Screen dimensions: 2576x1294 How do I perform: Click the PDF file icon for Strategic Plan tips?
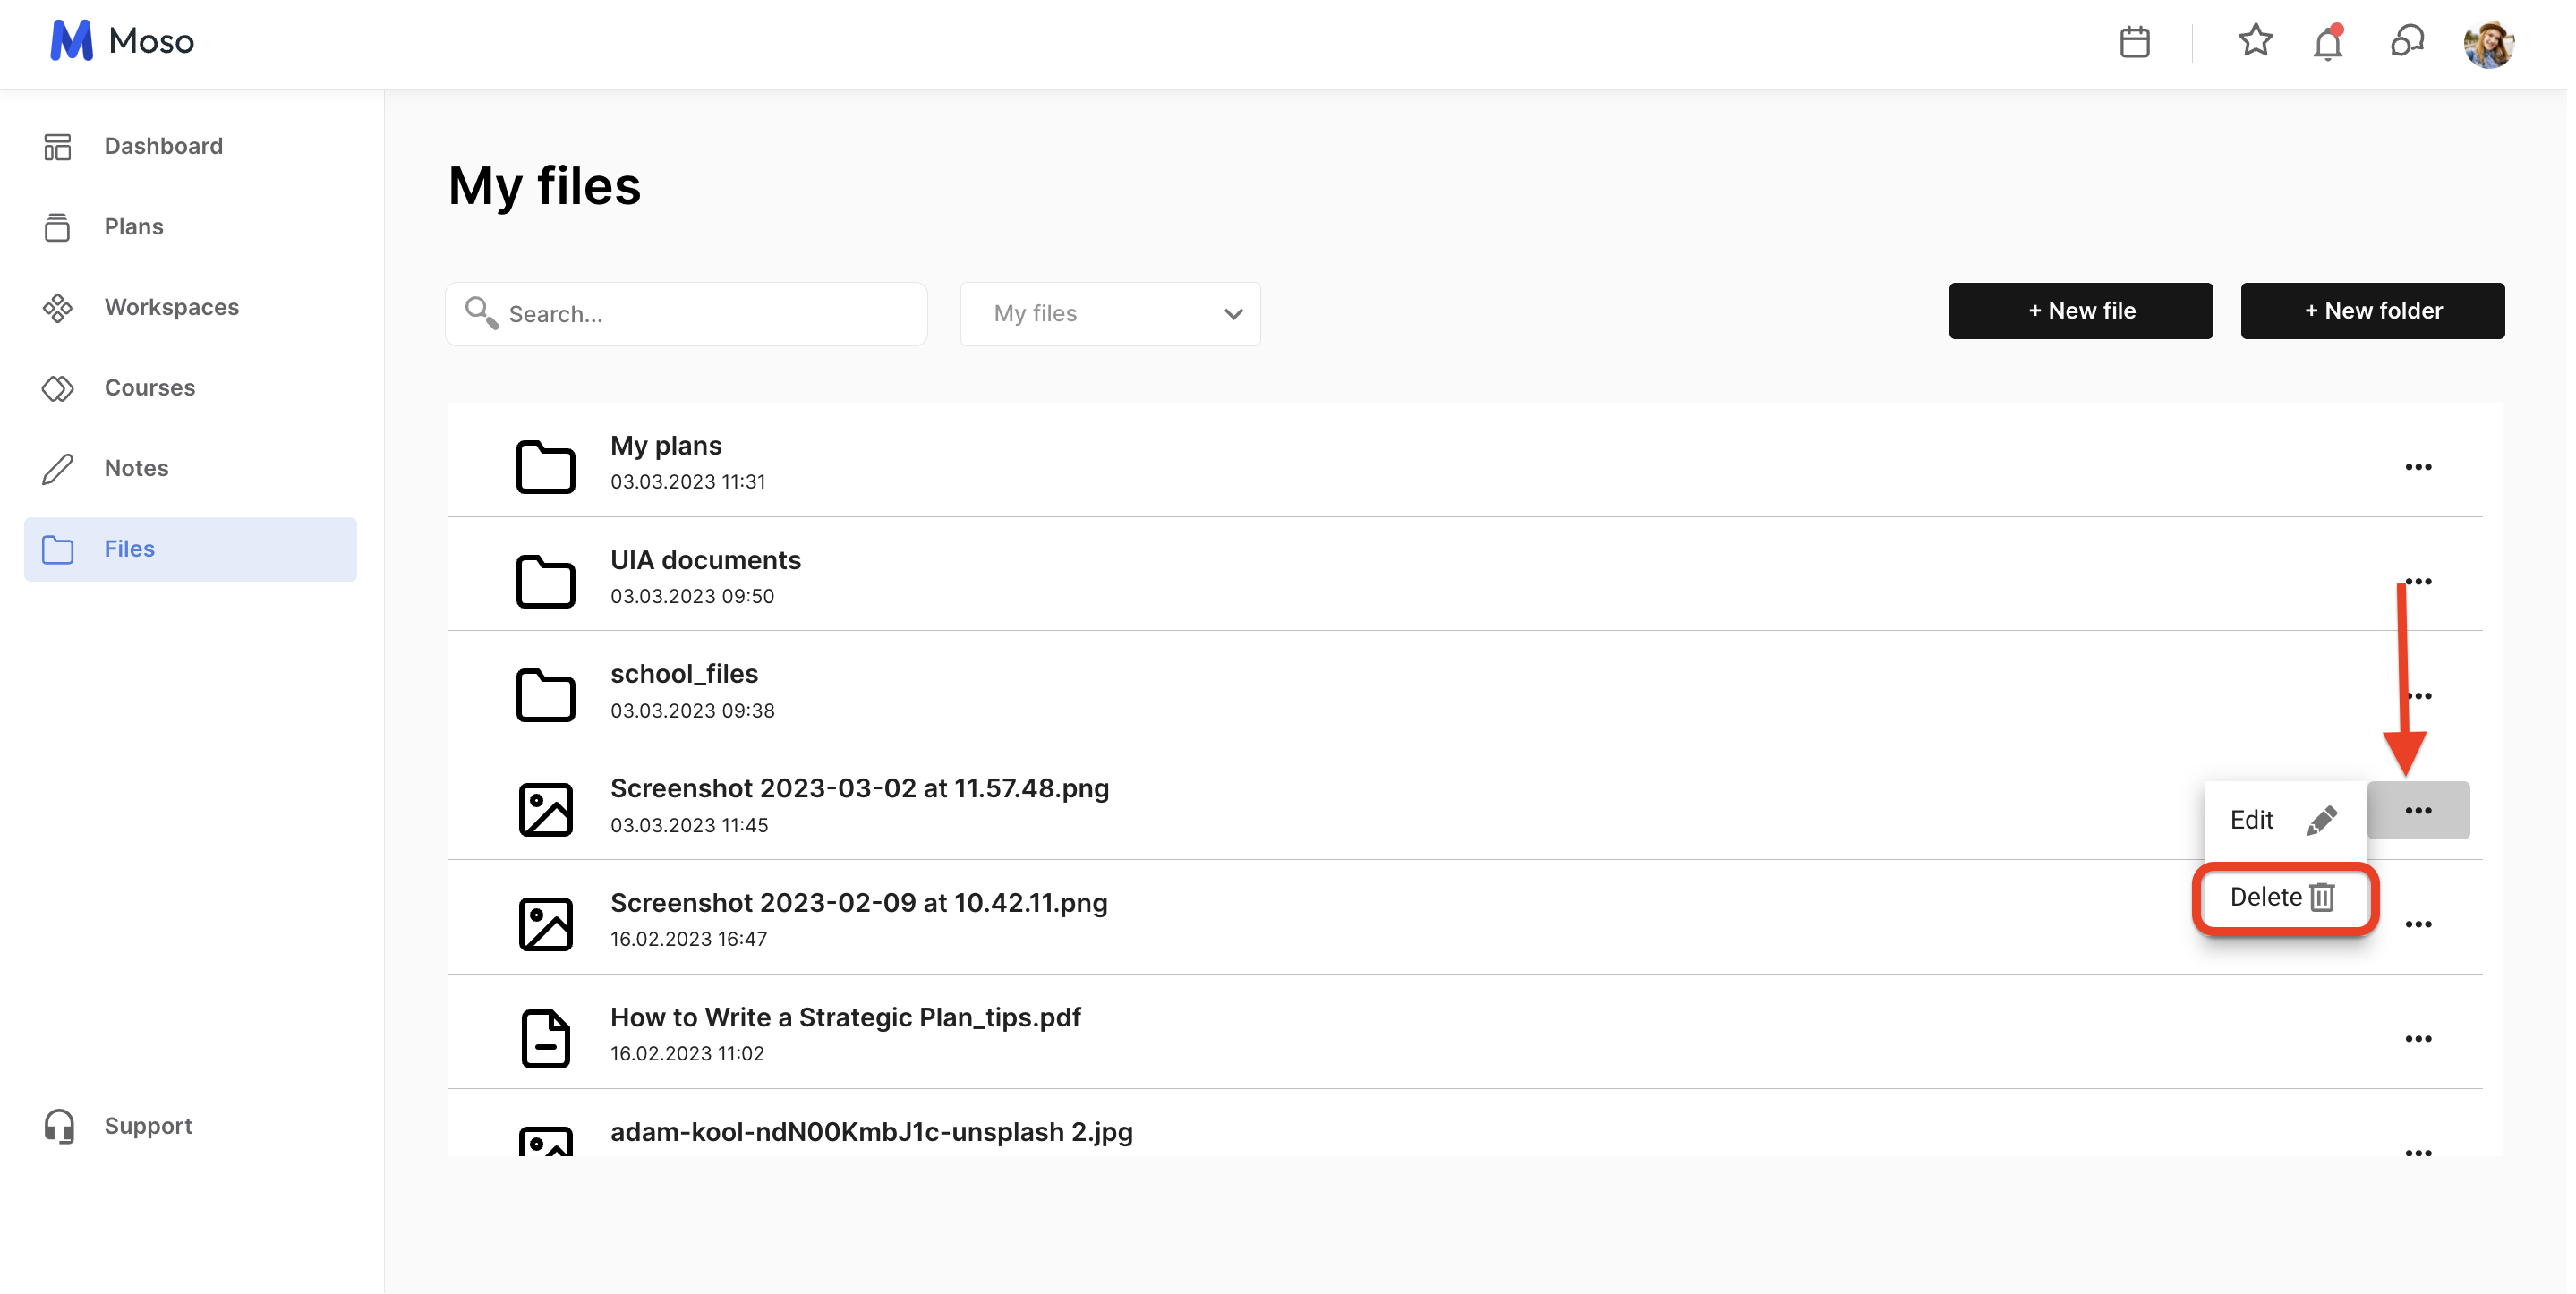545,1038
